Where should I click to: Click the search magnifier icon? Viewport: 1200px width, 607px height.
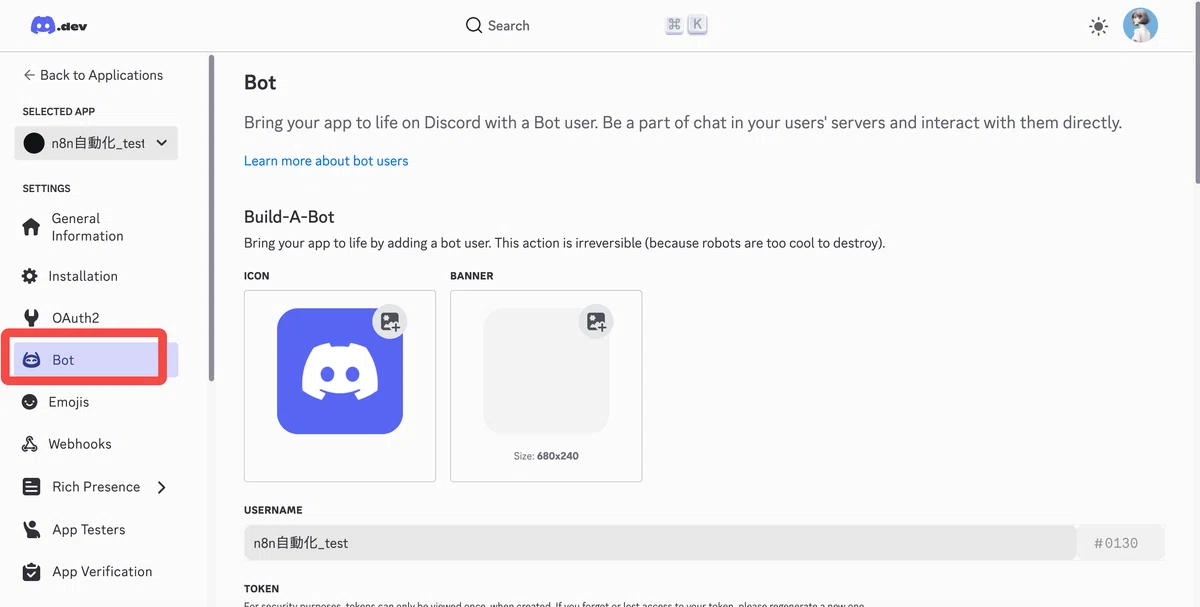coord(474,26)
